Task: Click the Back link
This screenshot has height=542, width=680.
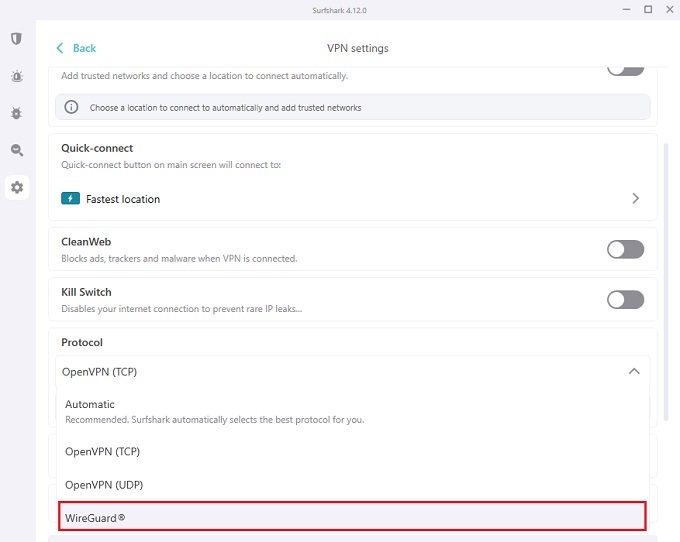Action: click(76, 48)
